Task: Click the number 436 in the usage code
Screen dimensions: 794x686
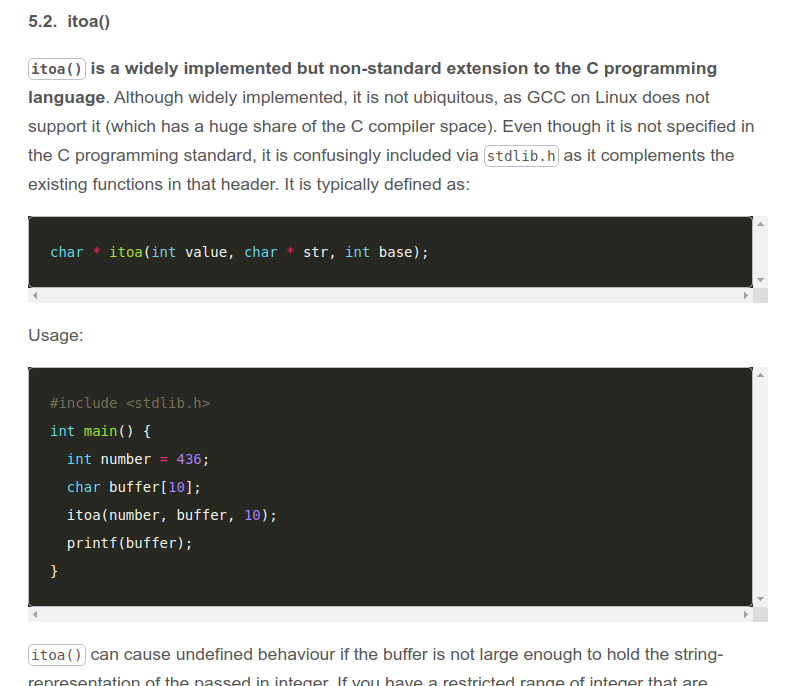Action: 189,459
